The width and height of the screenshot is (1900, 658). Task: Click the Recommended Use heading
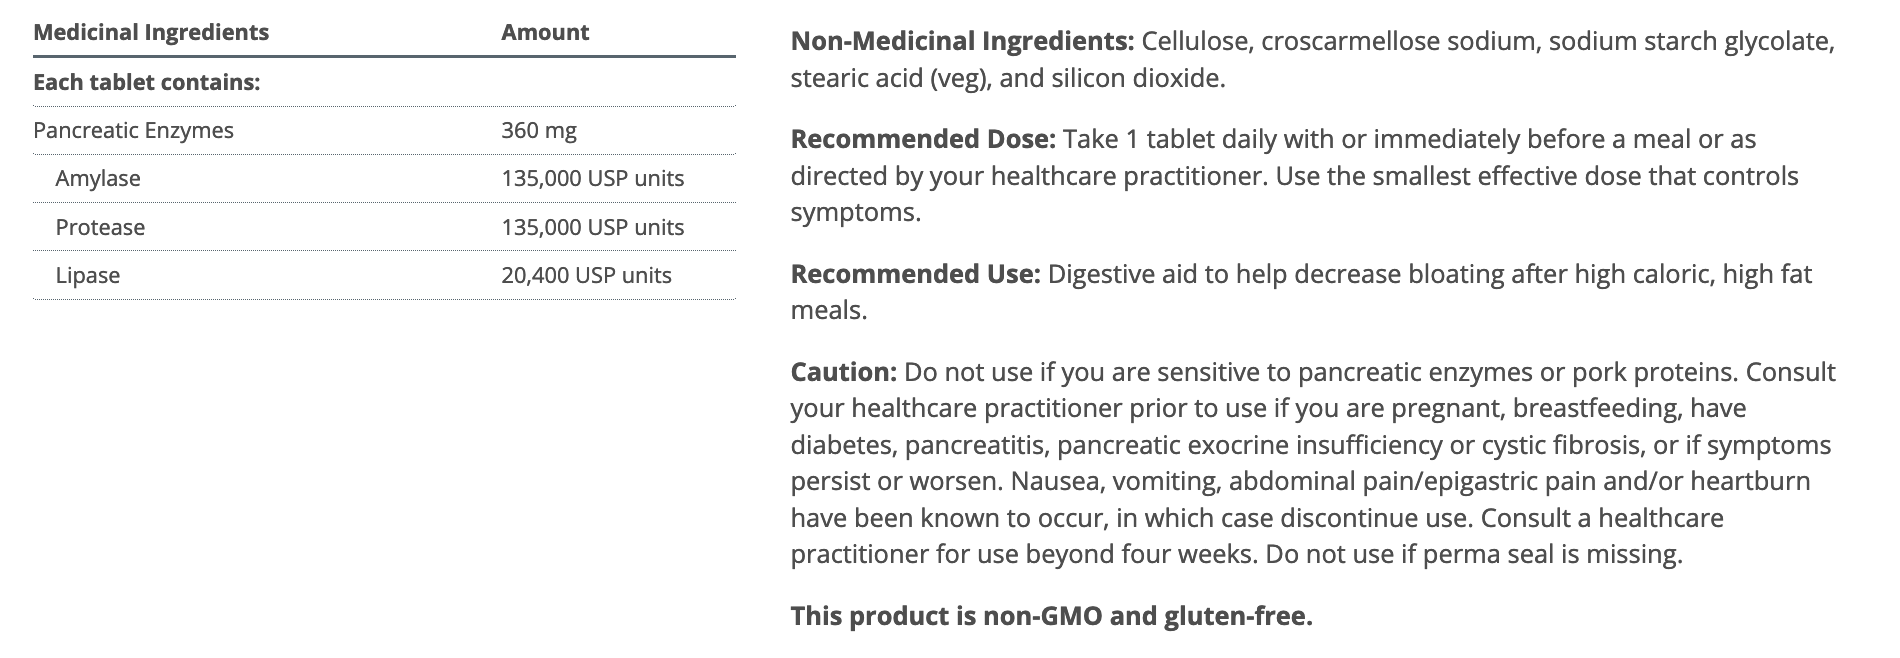point(915,274)
